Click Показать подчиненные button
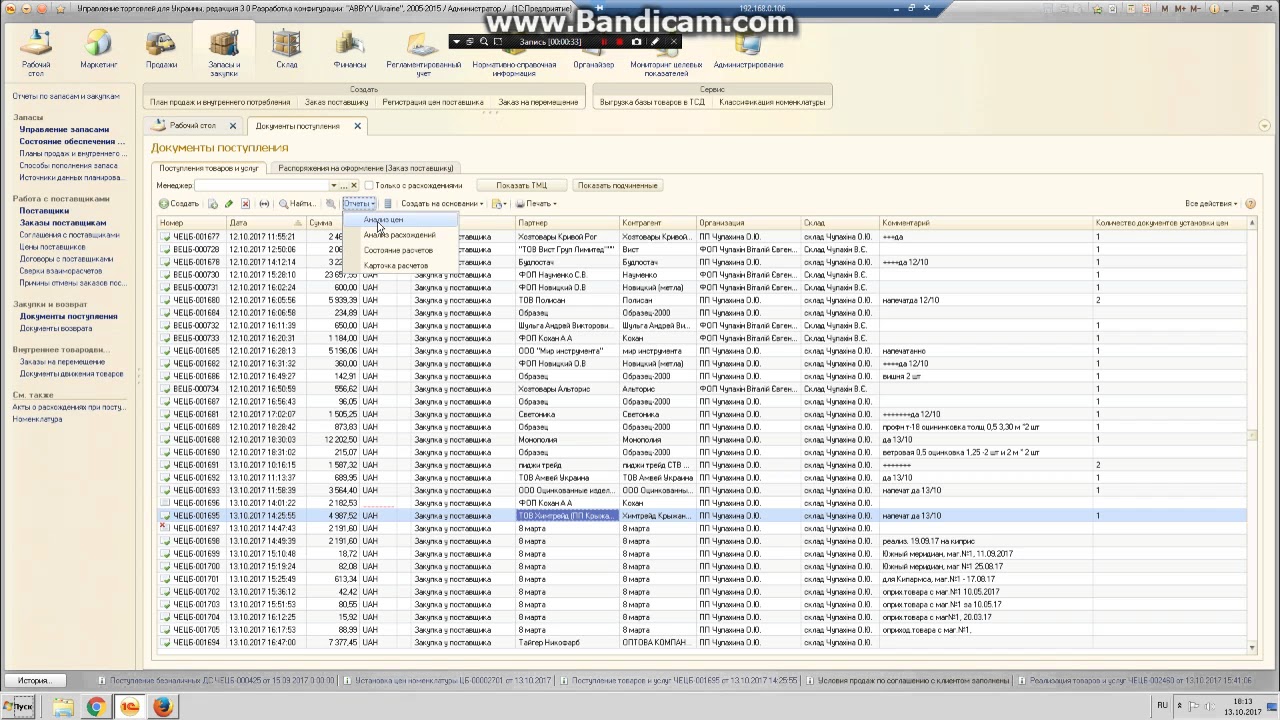1280x720 pixels. pyautogui.click(x=617, y=186)
